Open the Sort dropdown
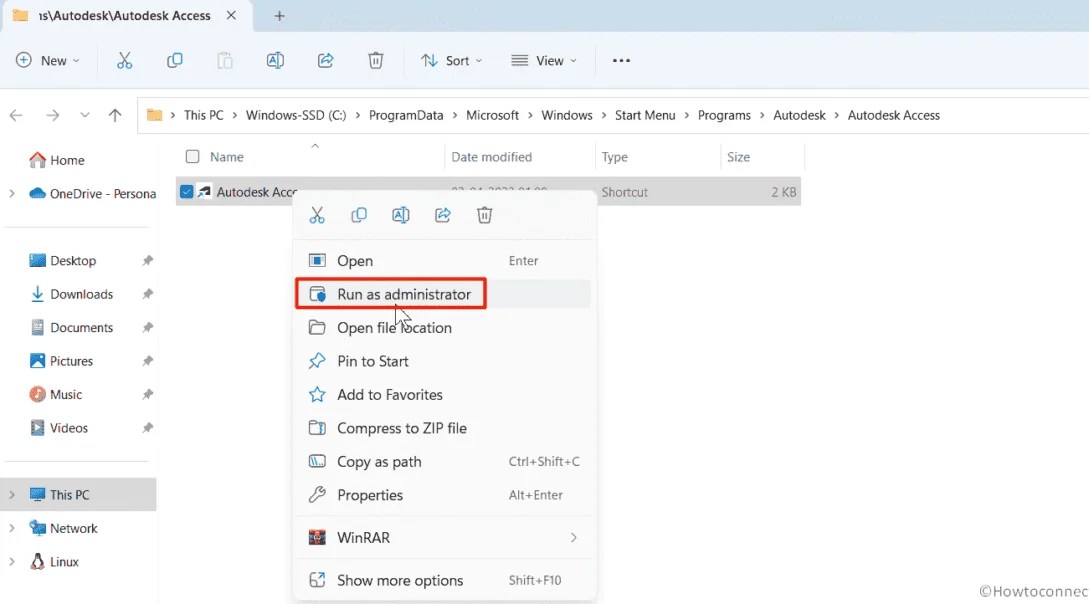Image resolution: width=1089 pixels, height=604 pixels. pos(452,61)
